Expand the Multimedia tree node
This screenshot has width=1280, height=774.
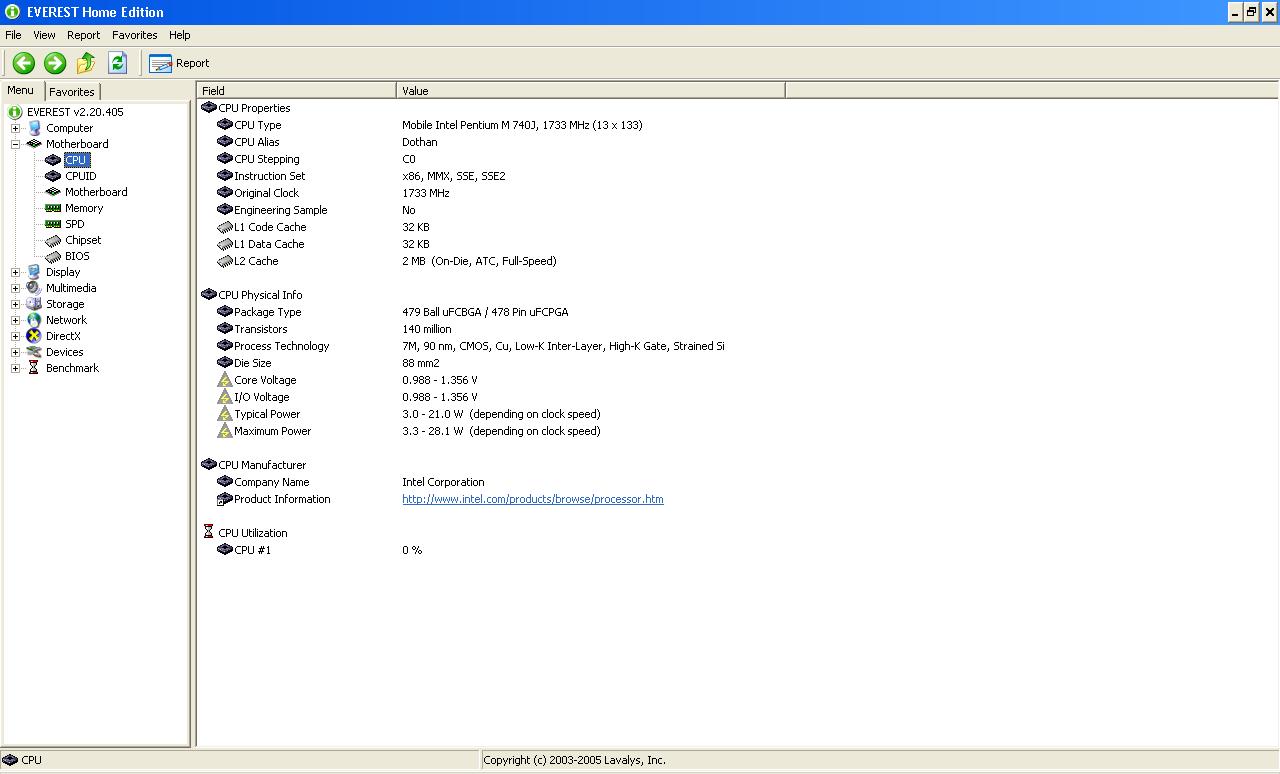15,288
